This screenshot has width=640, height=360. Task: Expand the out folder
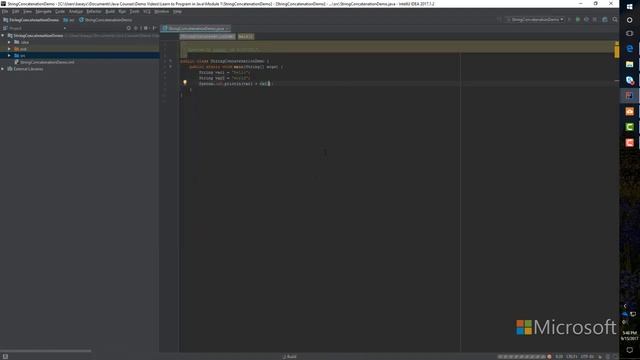point(9,49)
